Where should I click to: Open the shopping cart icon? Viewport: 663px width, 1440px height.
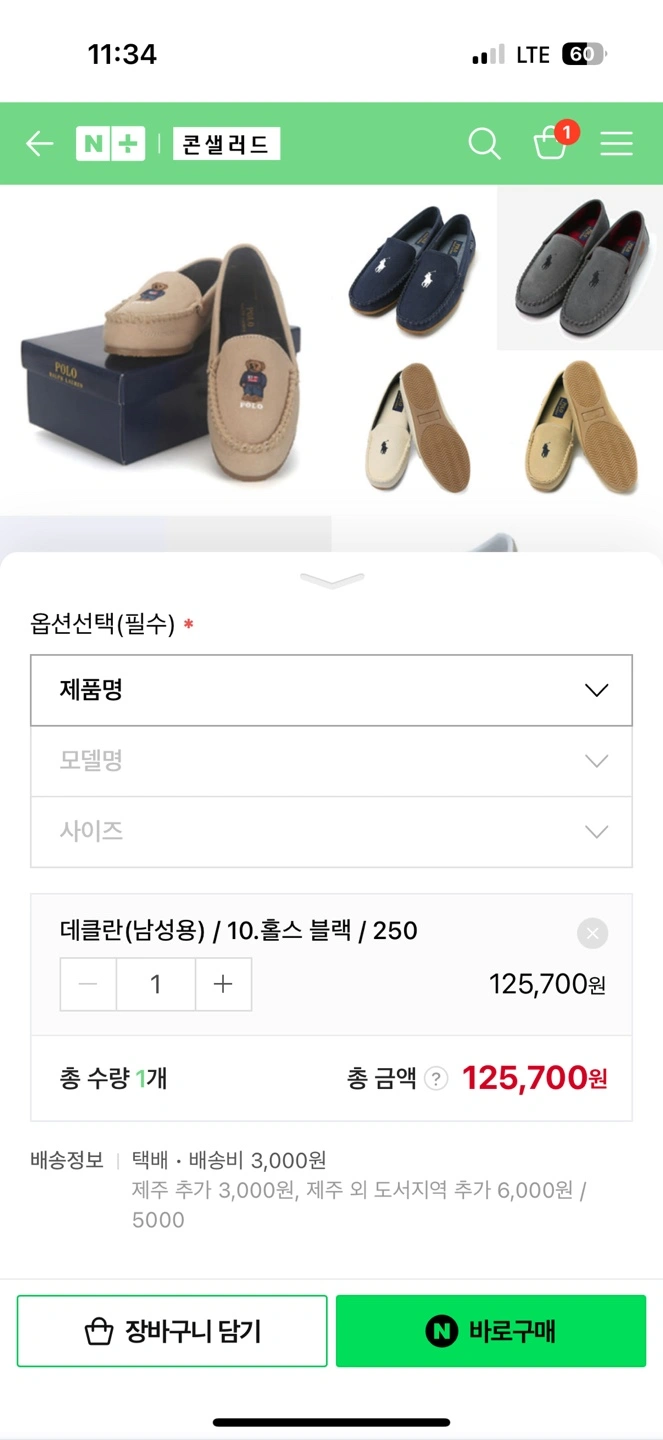click(550, 144)
